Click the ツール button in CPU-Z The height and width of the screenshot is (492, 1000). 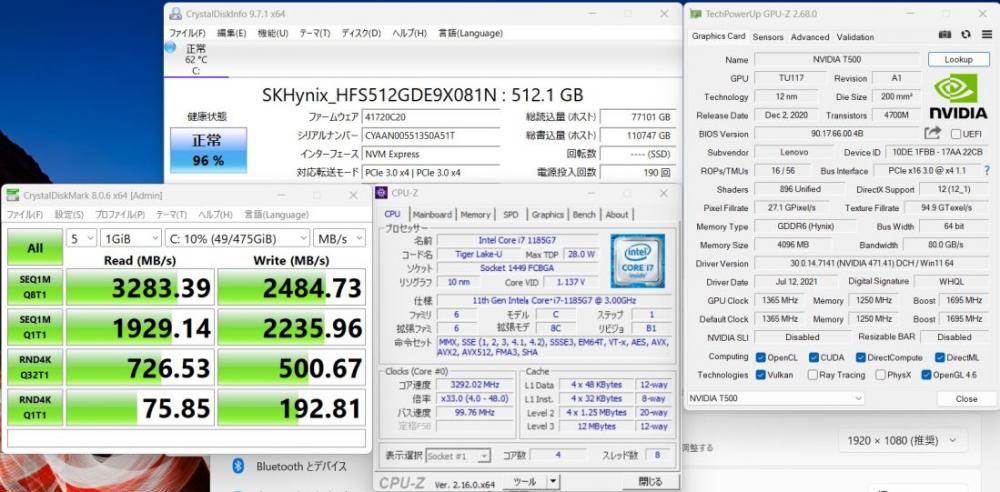coord(524,482)
